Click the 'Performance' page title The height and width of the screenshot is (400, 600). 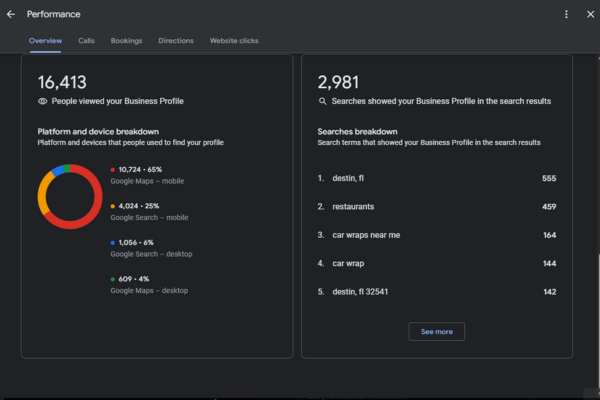[54, 15]
